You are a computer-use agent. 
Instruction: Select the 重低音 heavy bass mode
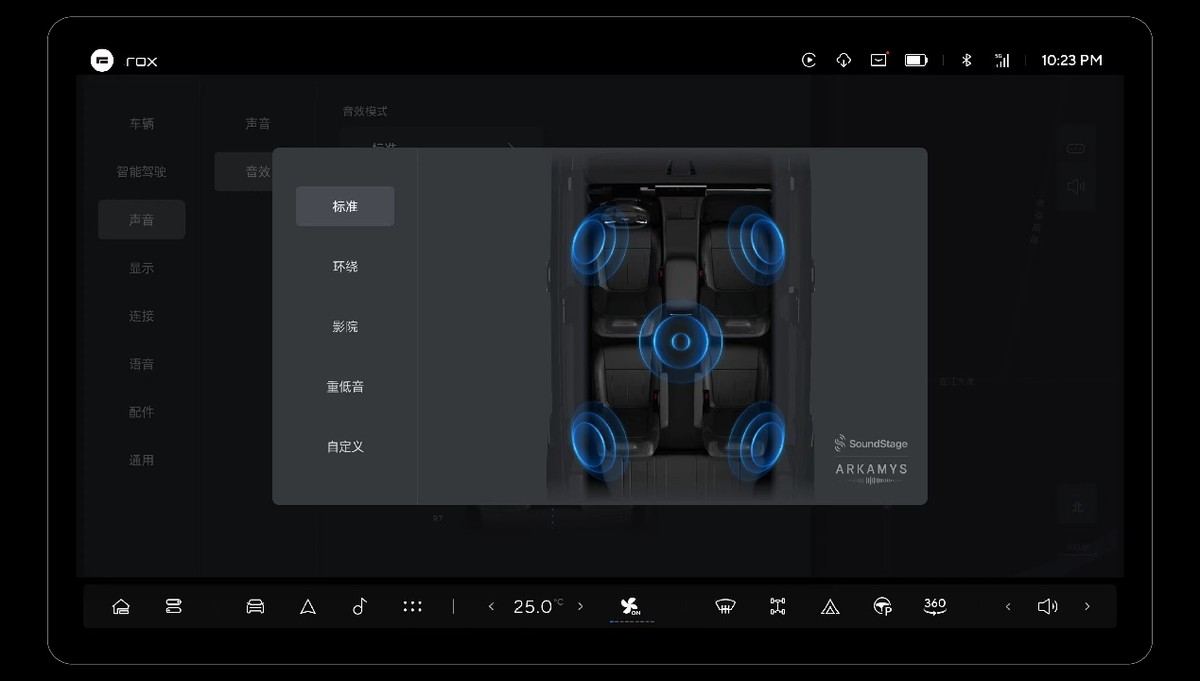coord(345,386)
